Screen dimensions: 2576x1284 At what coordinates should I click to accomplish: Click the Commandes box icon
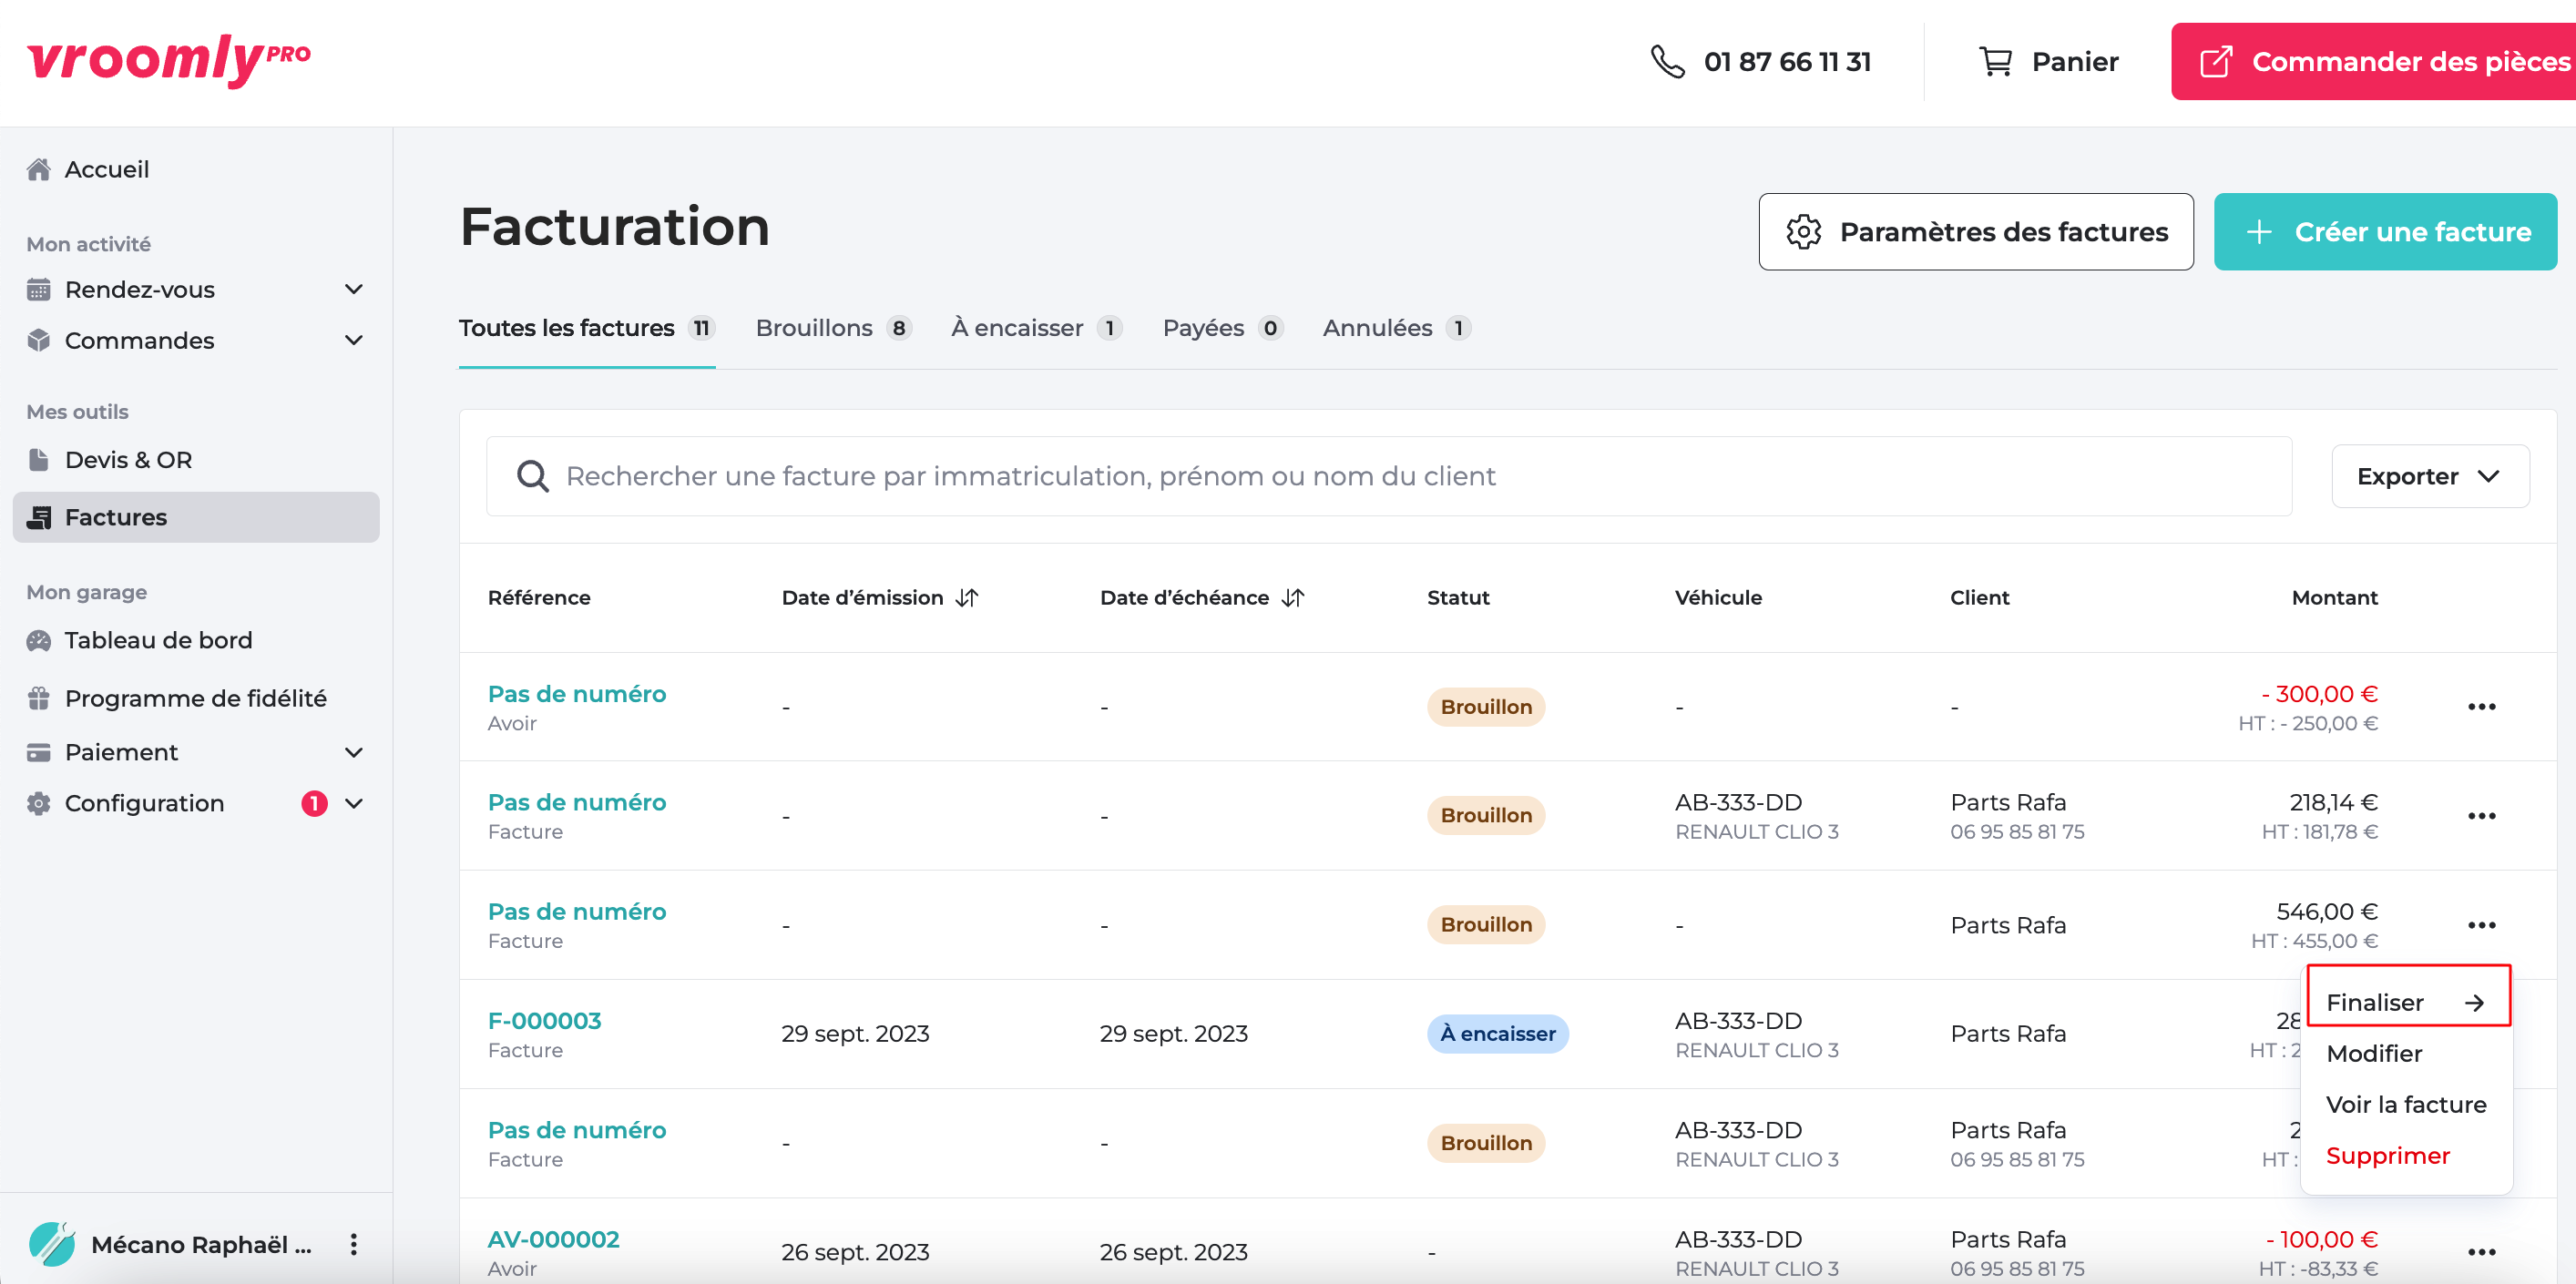pyautogui.click(x=39, y=341)
